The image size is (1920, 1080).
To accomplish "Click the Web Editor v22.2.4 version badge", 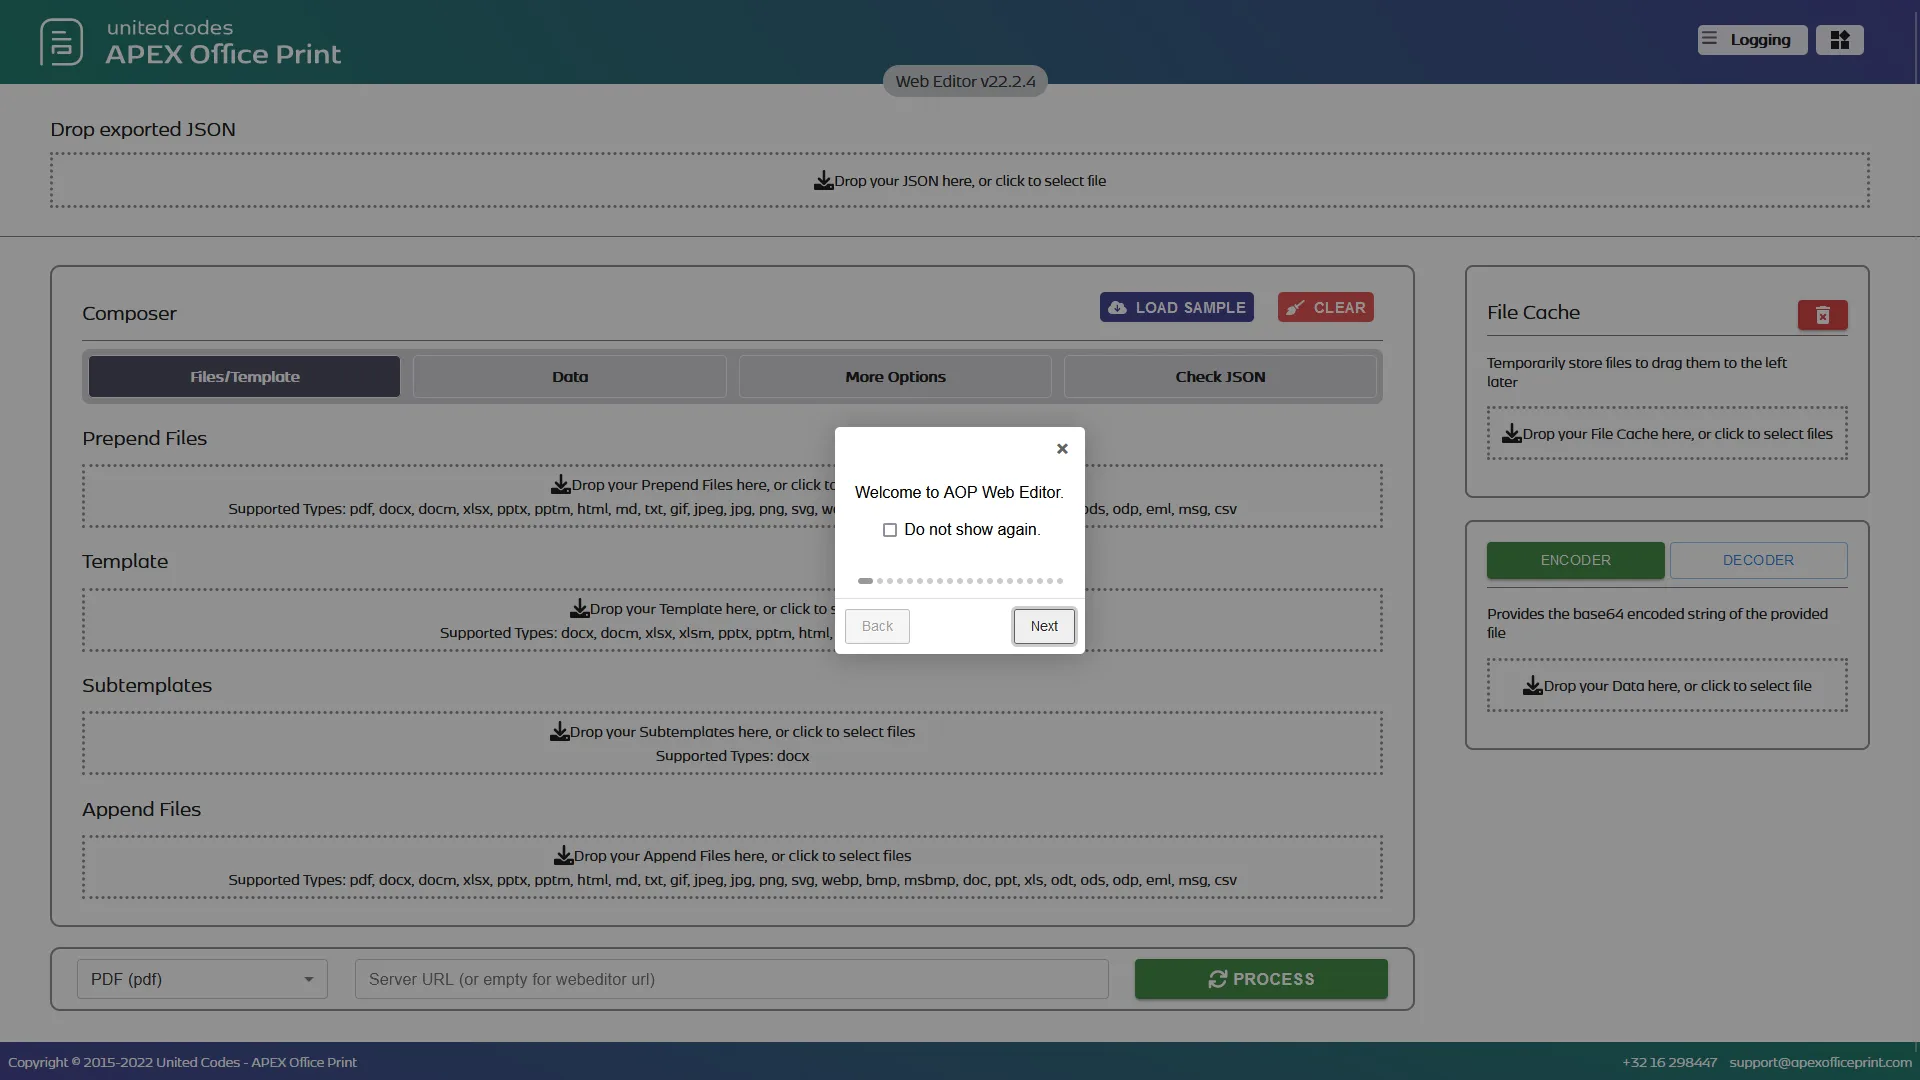I will click(x=965, y=81).
